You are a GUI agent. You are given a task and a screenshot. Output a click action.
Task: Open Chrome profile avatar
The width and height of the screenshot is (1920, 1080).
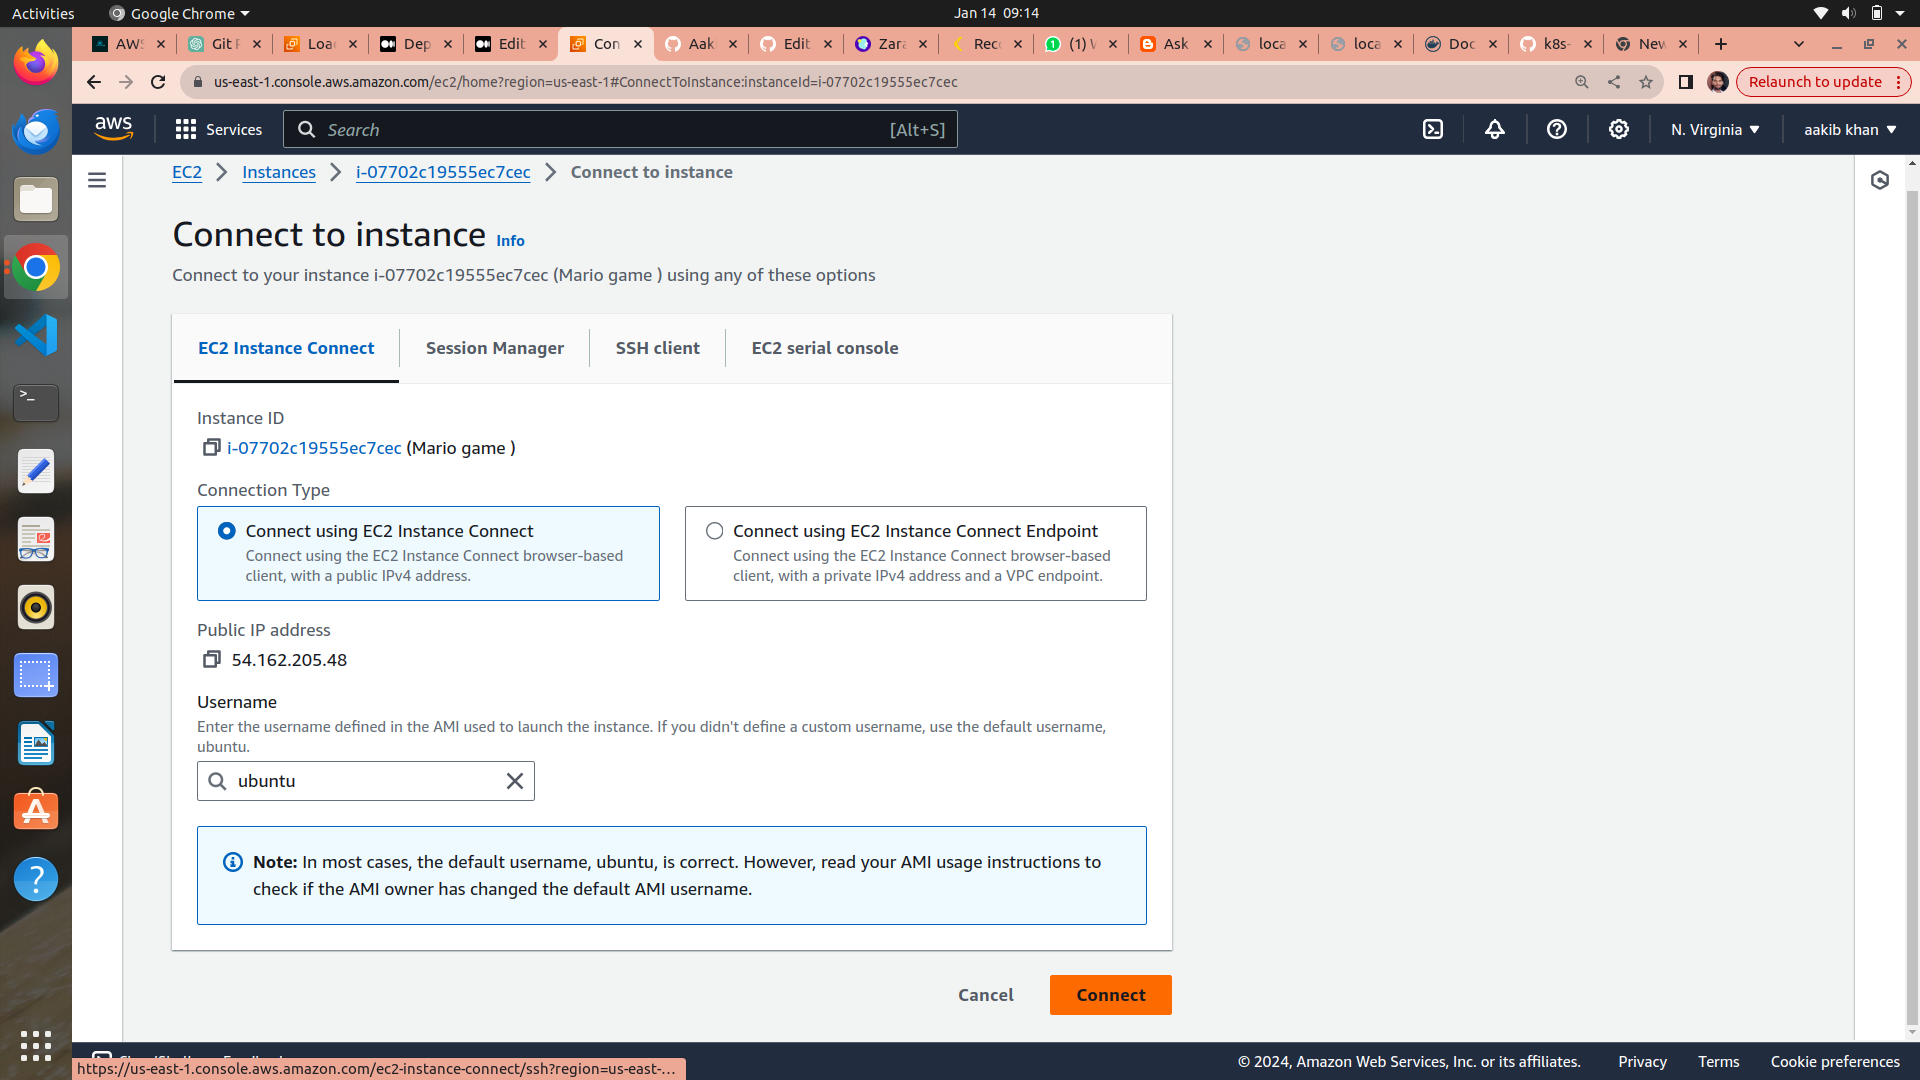coord(1718,82)
